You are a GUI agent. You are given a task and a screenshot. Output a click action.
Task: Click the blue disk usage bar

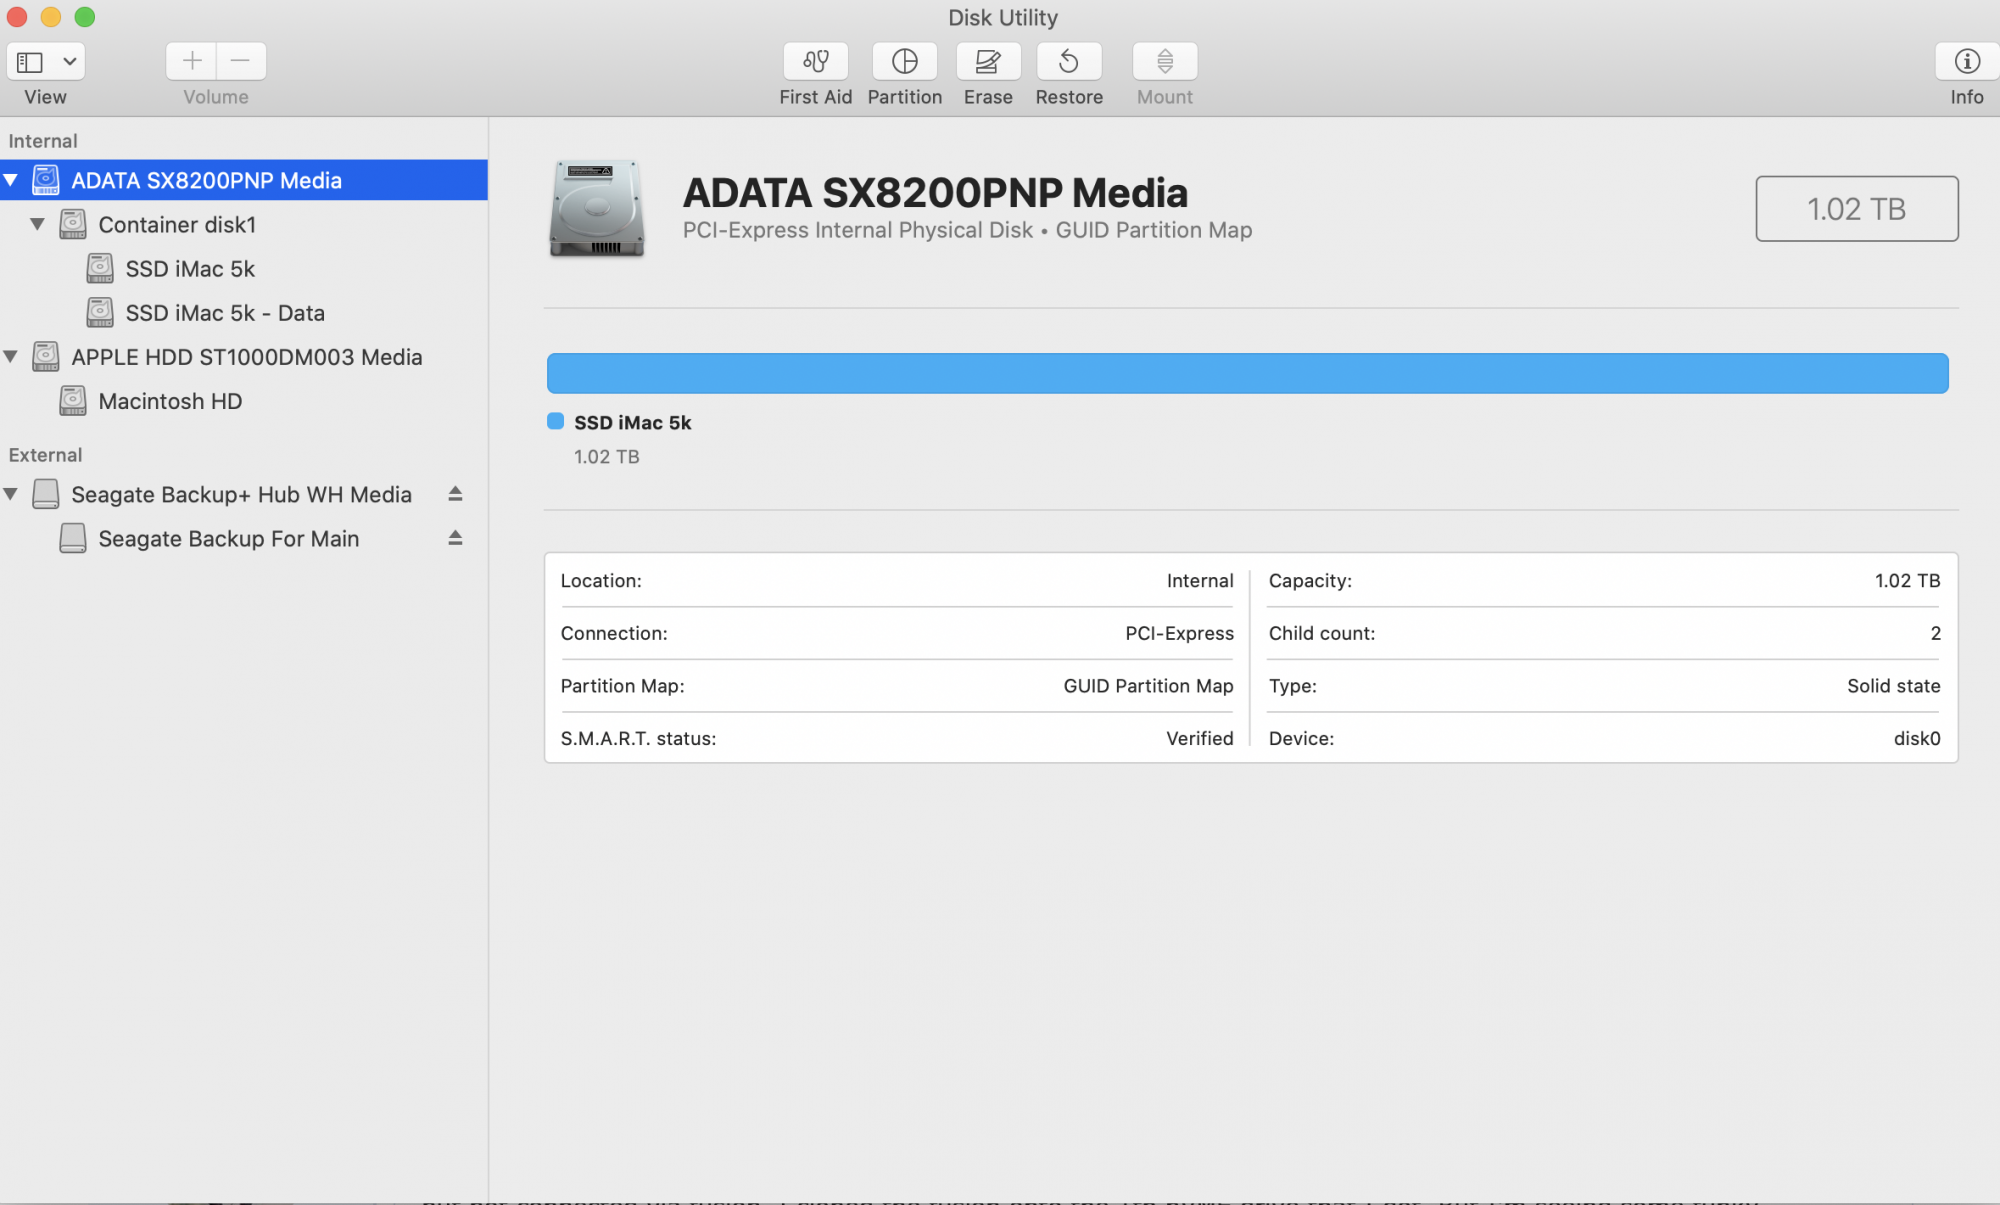[x=1247, y=373]
